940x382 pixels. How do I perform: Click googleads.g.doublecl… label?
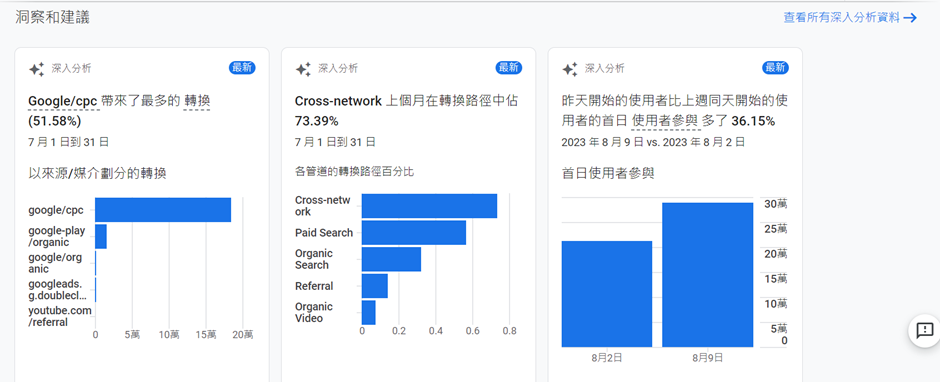58,290
